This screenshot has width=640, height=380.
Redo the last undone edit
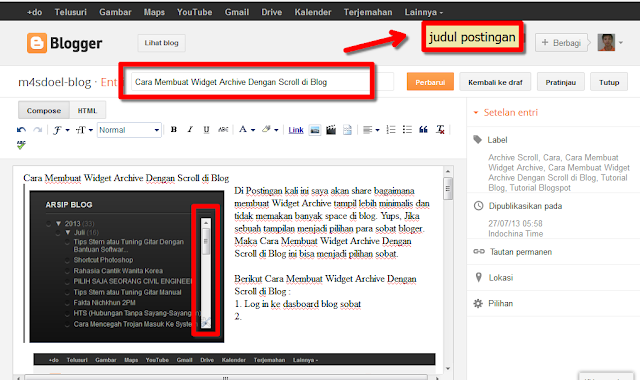click(x=38, y=130)
